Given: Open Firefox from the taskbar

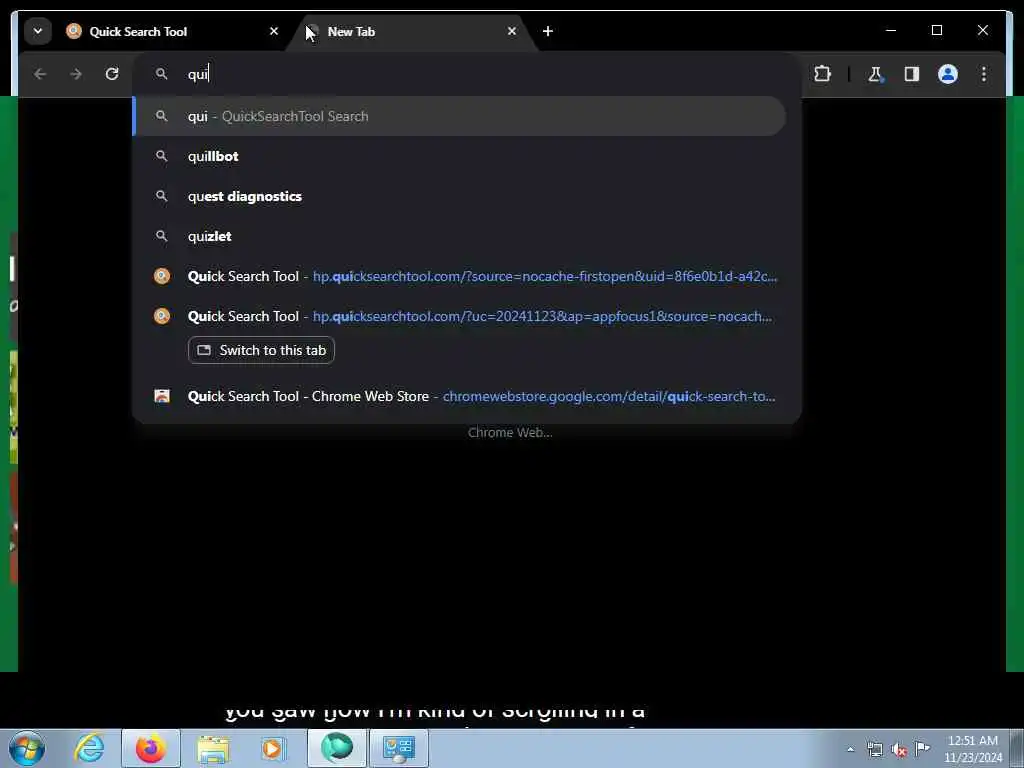Looking at the screenshot, I should coord(150,748).
